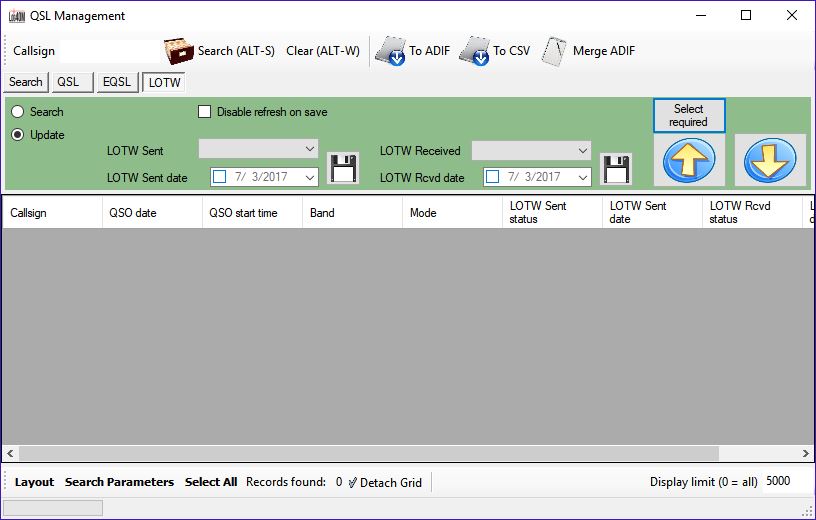This screenshot has height=520, width=816.
Task: Click Search (ALT-S) label
Action: [236, 51]
